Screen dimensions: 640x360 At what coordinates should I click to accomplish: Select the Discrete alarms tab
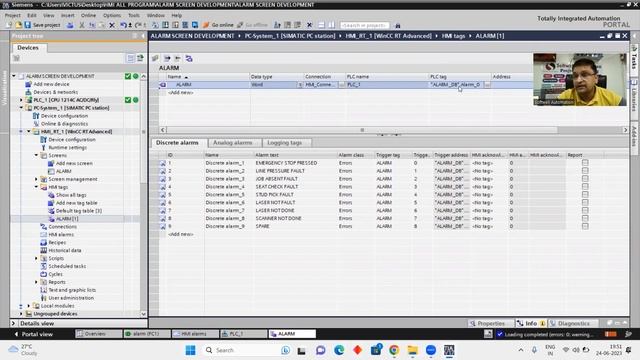click(177, 143)
